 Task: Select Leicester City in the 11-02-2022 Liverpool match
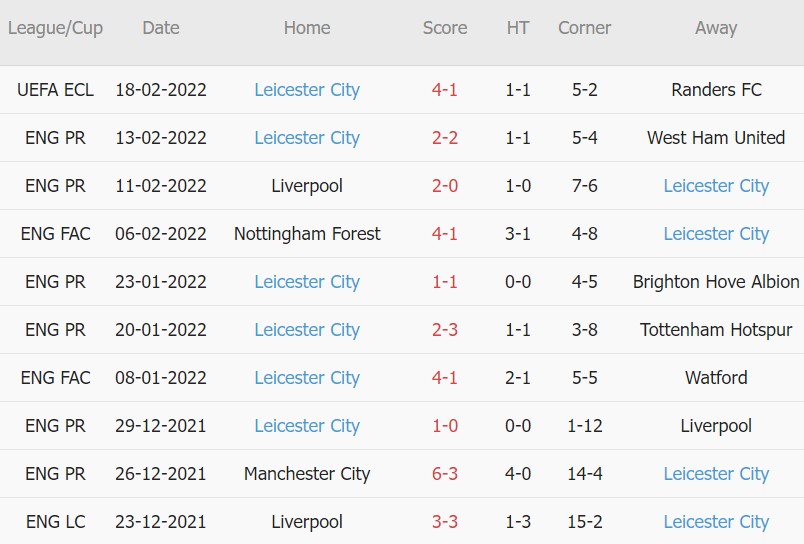(716, 186)
